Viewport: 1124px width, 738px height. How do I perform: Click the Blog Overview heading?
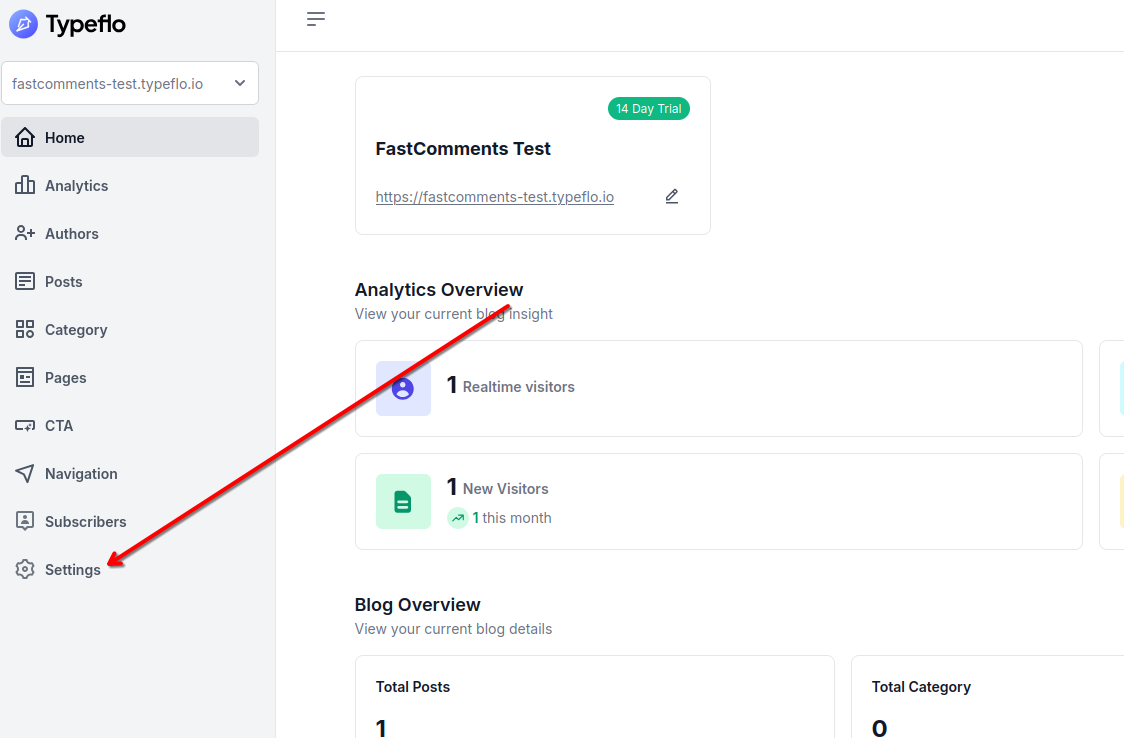point(417,605)
